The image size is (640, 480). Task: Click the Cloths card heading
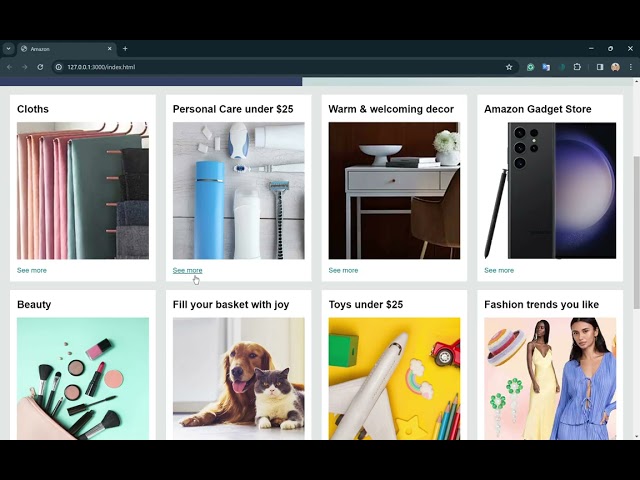[33, 109]
